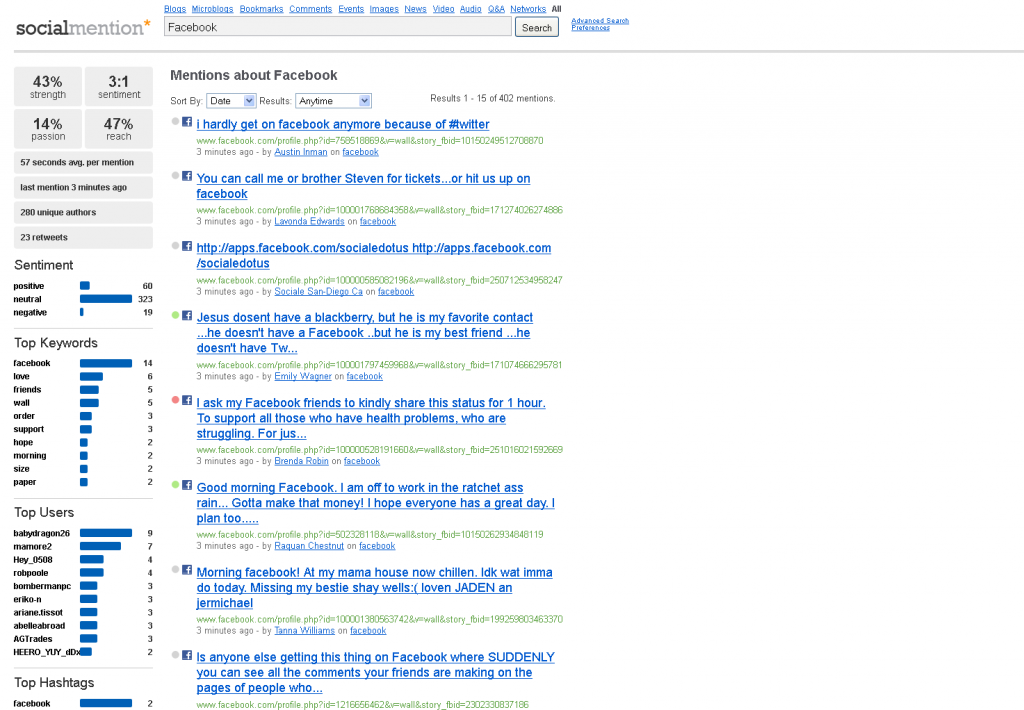Viewport: 1024px width, 710px height.
Task: Switch to the Microblogs category tab
Action: click(212, 9)
